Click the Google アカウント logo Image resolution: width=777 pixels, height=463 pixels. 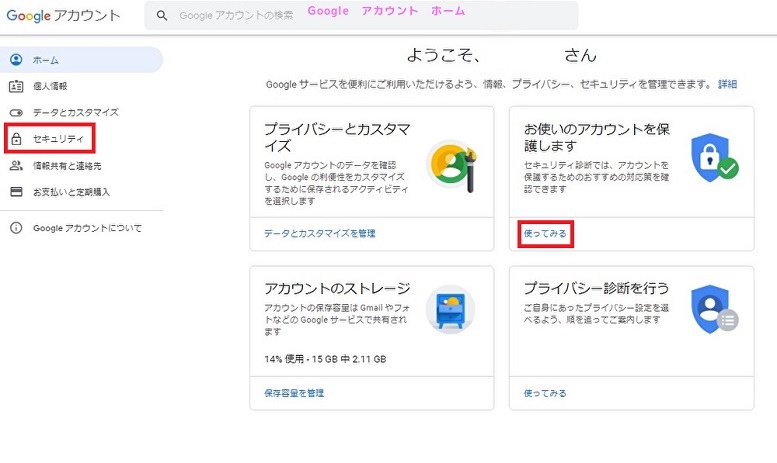tap(63, 15)
